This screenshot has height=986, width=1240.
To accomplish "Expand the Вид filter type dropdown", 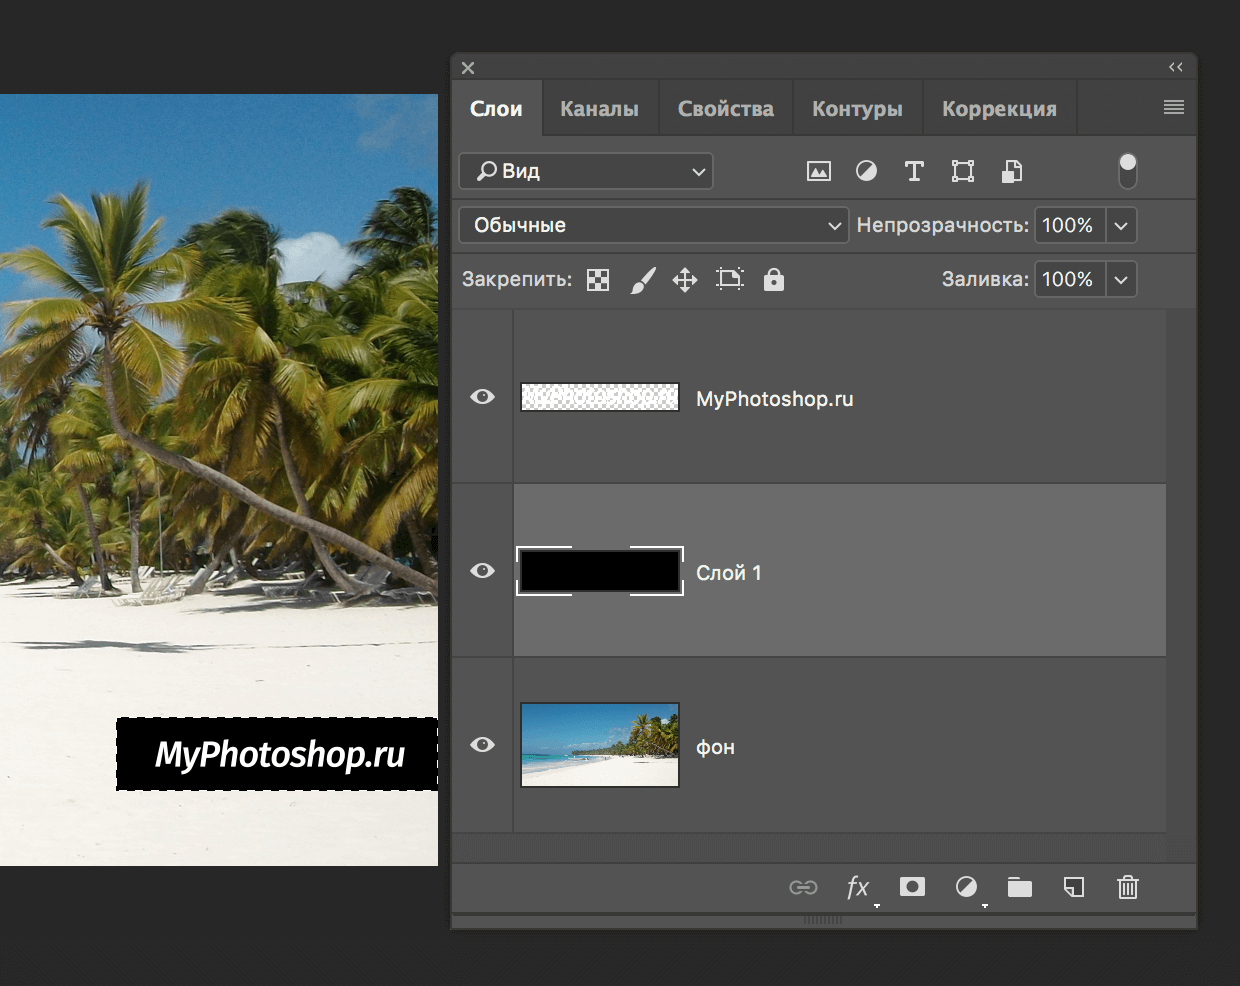I will [x=586, y=171].
